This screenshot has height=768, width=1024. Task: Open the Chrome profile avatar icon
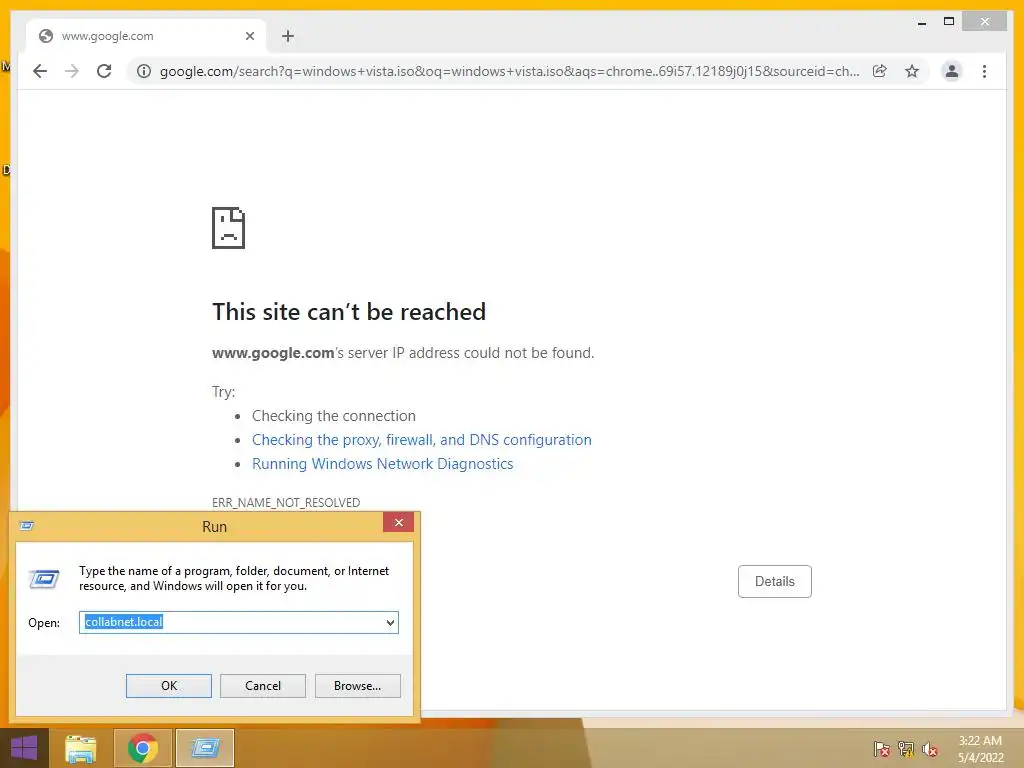(952, 71)
